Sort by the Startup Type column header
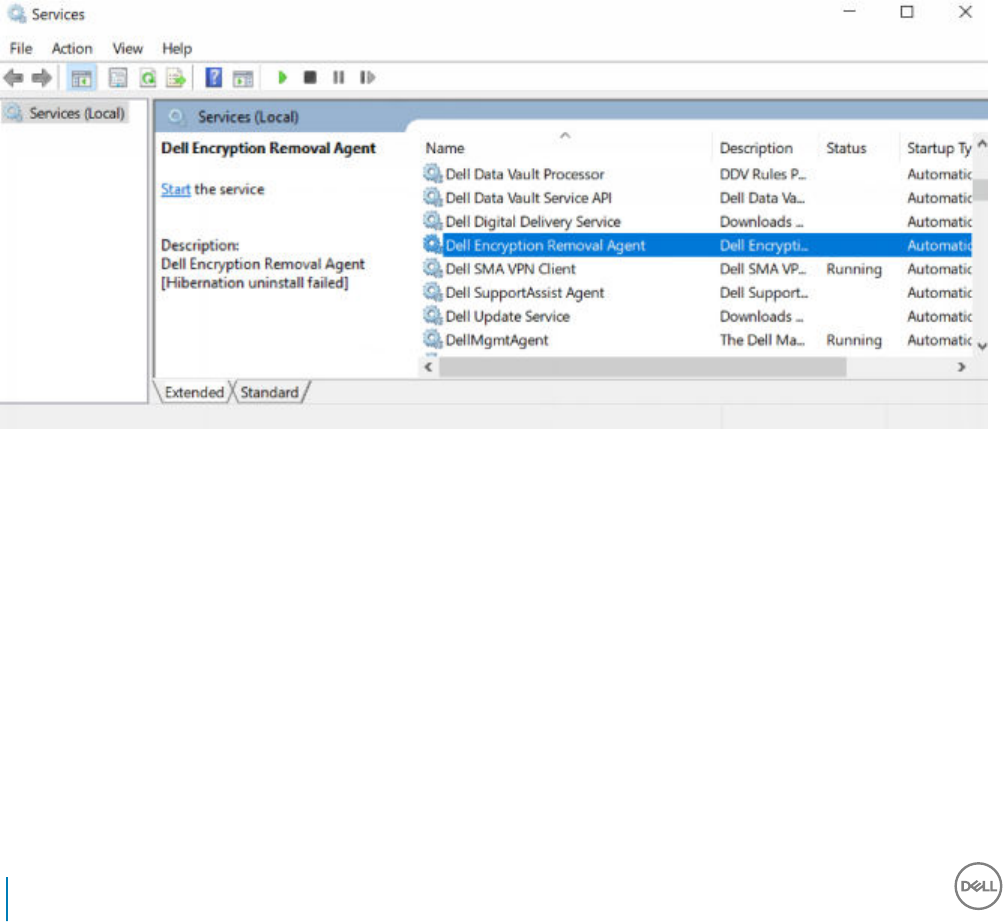 pos(938,148)
